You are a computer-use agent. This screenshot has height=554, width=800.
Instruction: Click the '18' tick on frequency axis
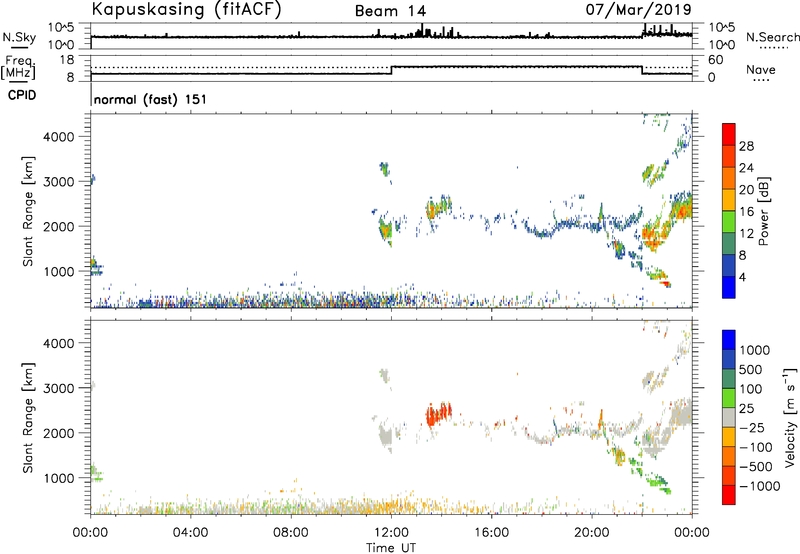click(x=67, y=60)
